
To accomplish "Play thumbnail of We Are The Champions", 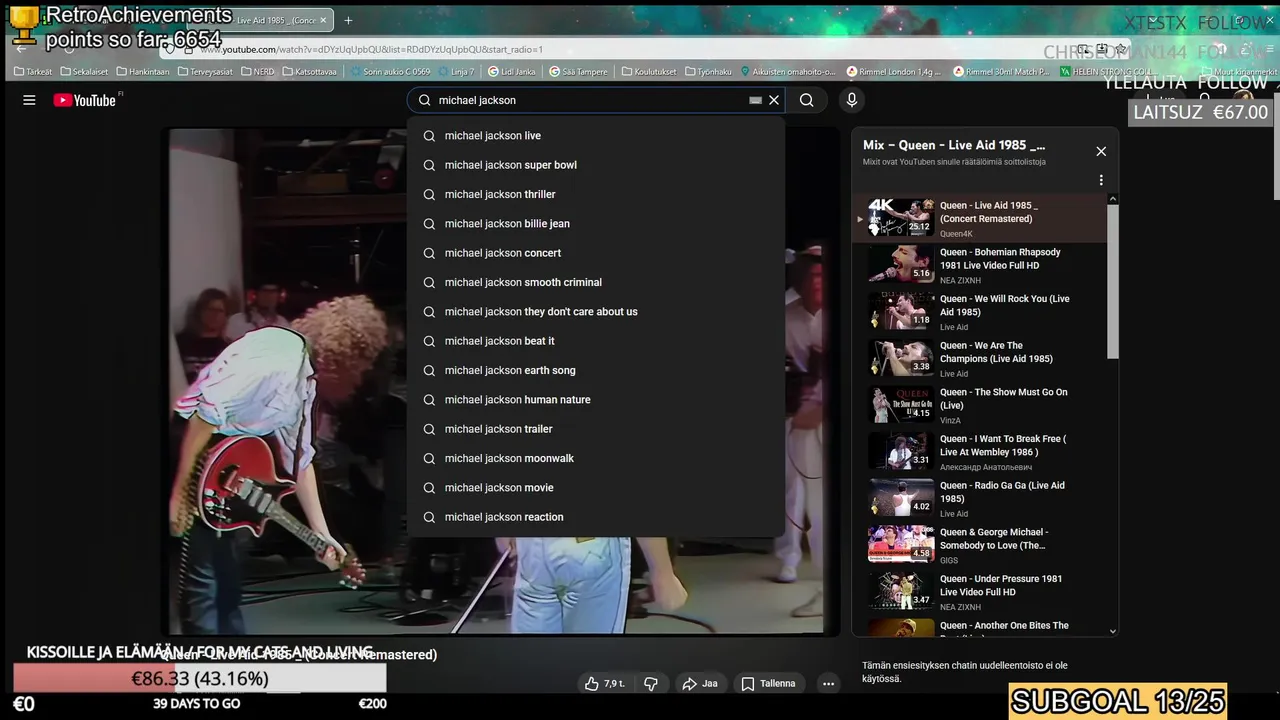I will [x=901, y=358].
